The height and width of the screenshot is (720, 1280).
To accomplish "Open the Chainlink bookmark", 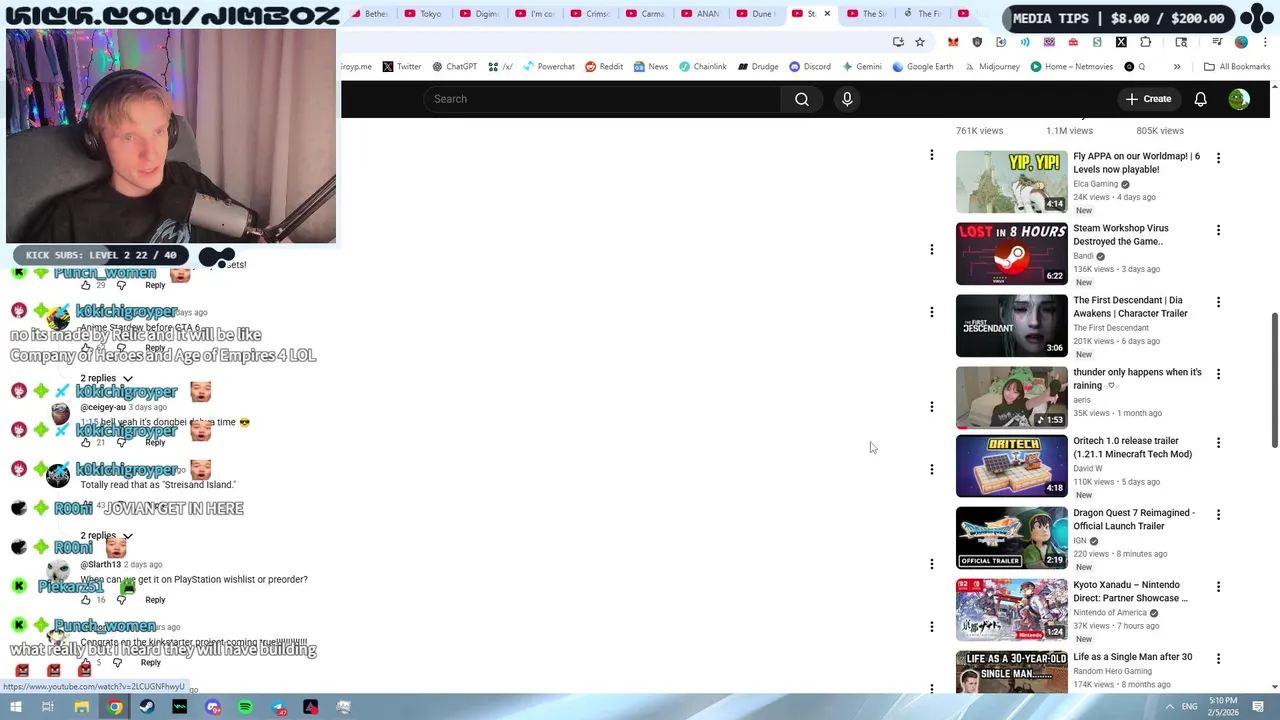I will [703, 67].
